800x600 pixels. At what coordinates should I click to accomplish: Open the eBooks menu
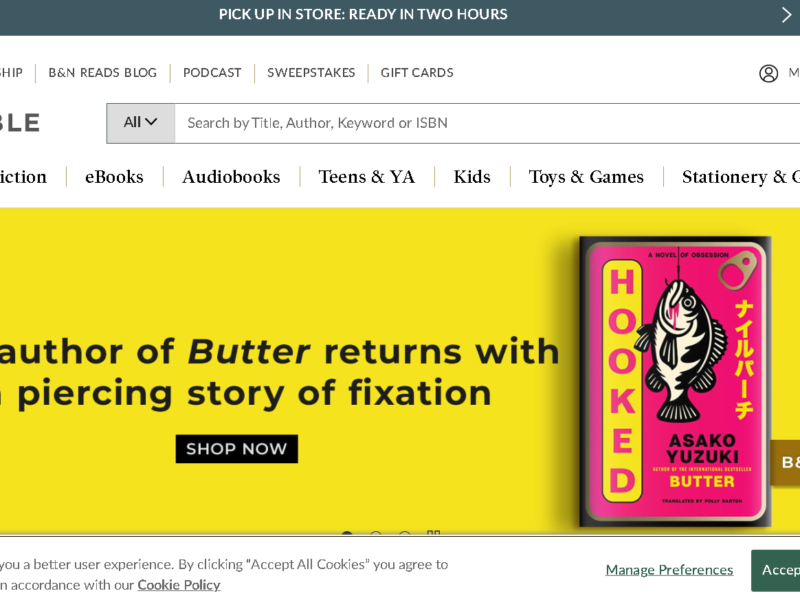click(114, 177)
